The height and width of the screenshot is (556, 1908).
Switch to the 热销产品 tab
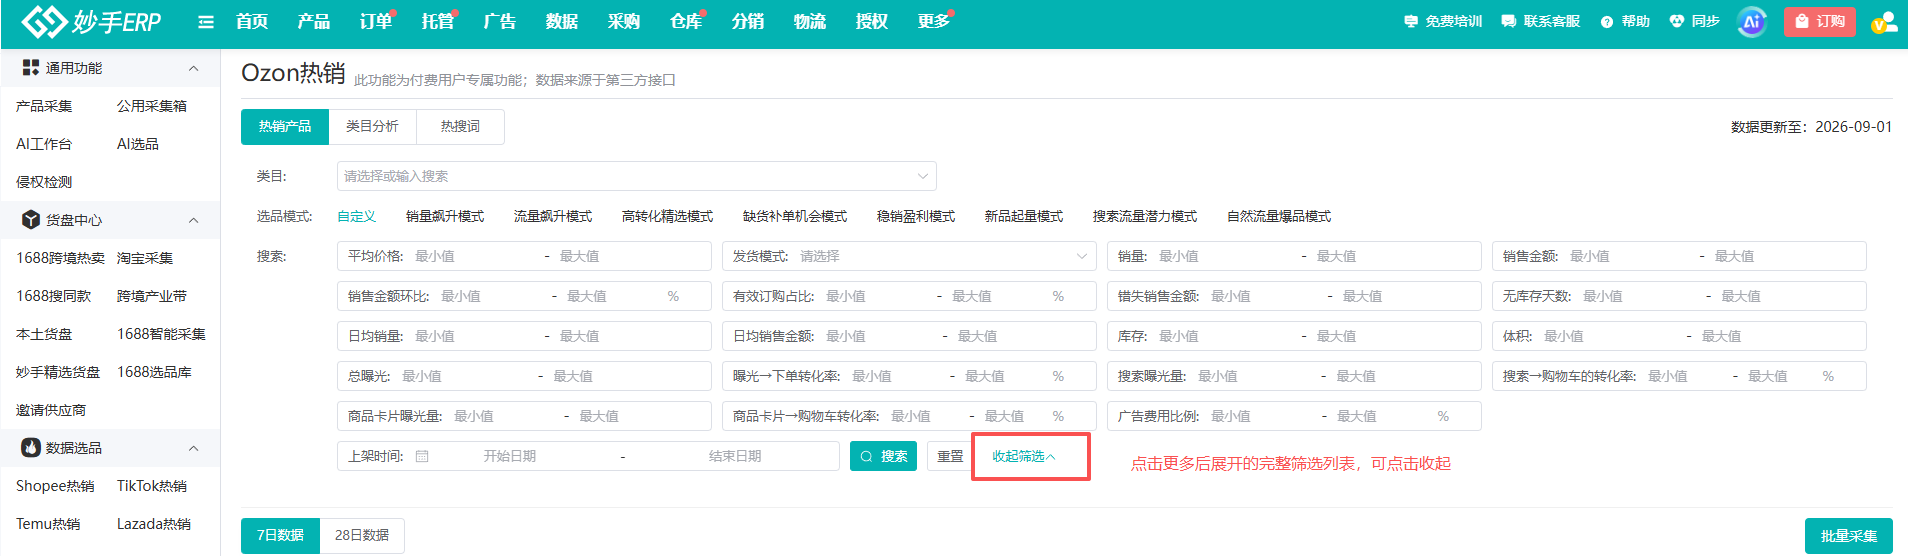pos(285,127)
